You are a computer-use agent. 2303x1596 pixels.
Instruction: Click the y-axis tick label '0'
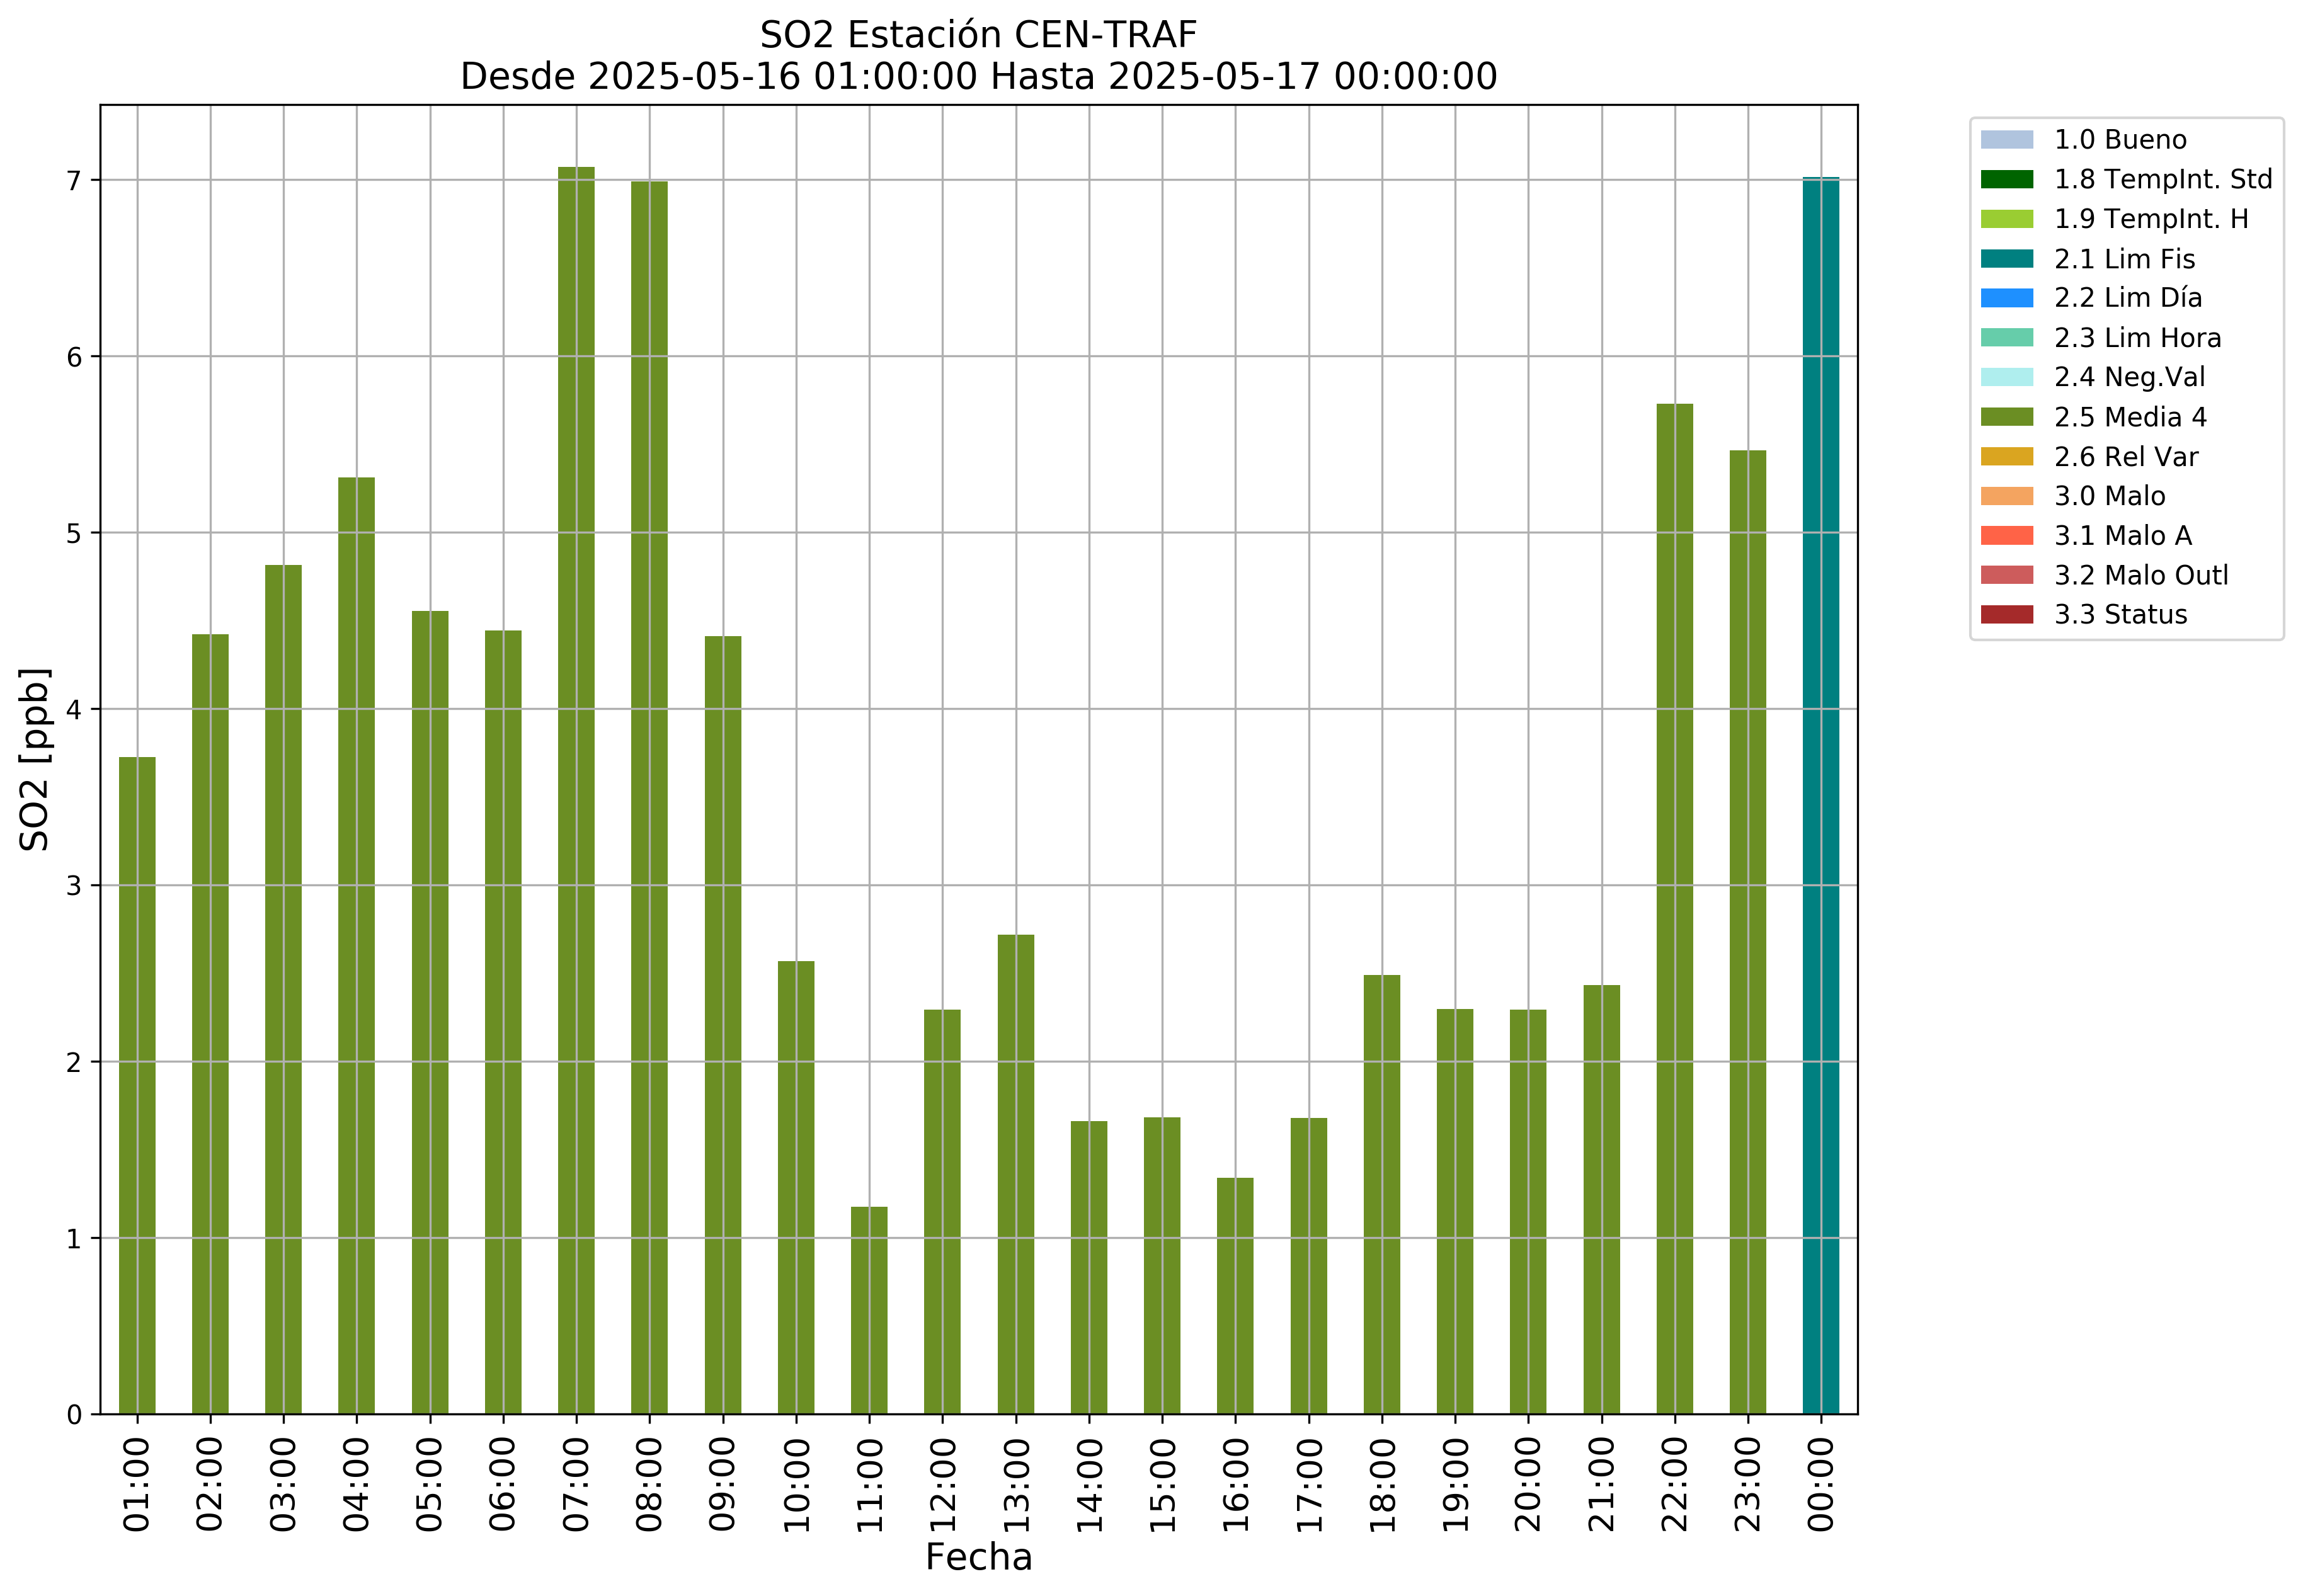click(x=74, y=1415)
